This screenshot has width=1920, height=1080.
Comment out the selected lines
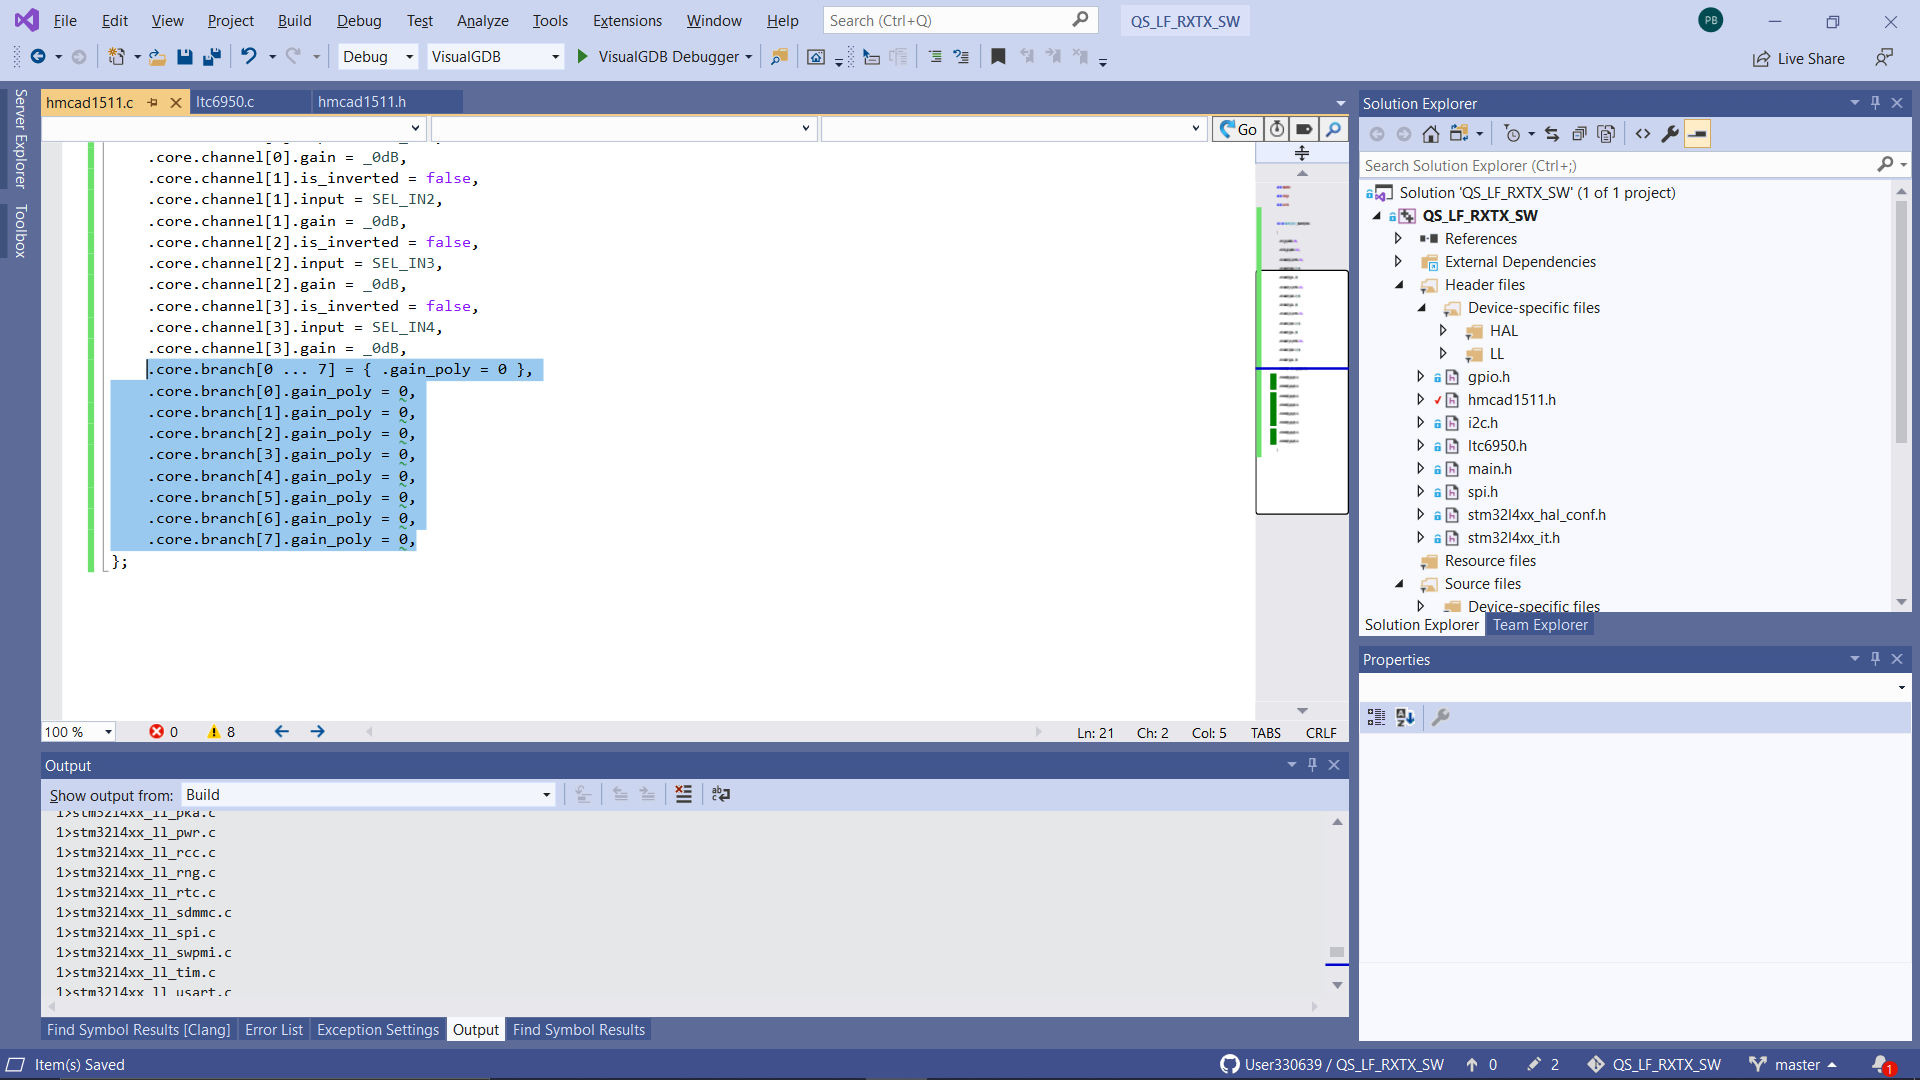tap(934, 57)
